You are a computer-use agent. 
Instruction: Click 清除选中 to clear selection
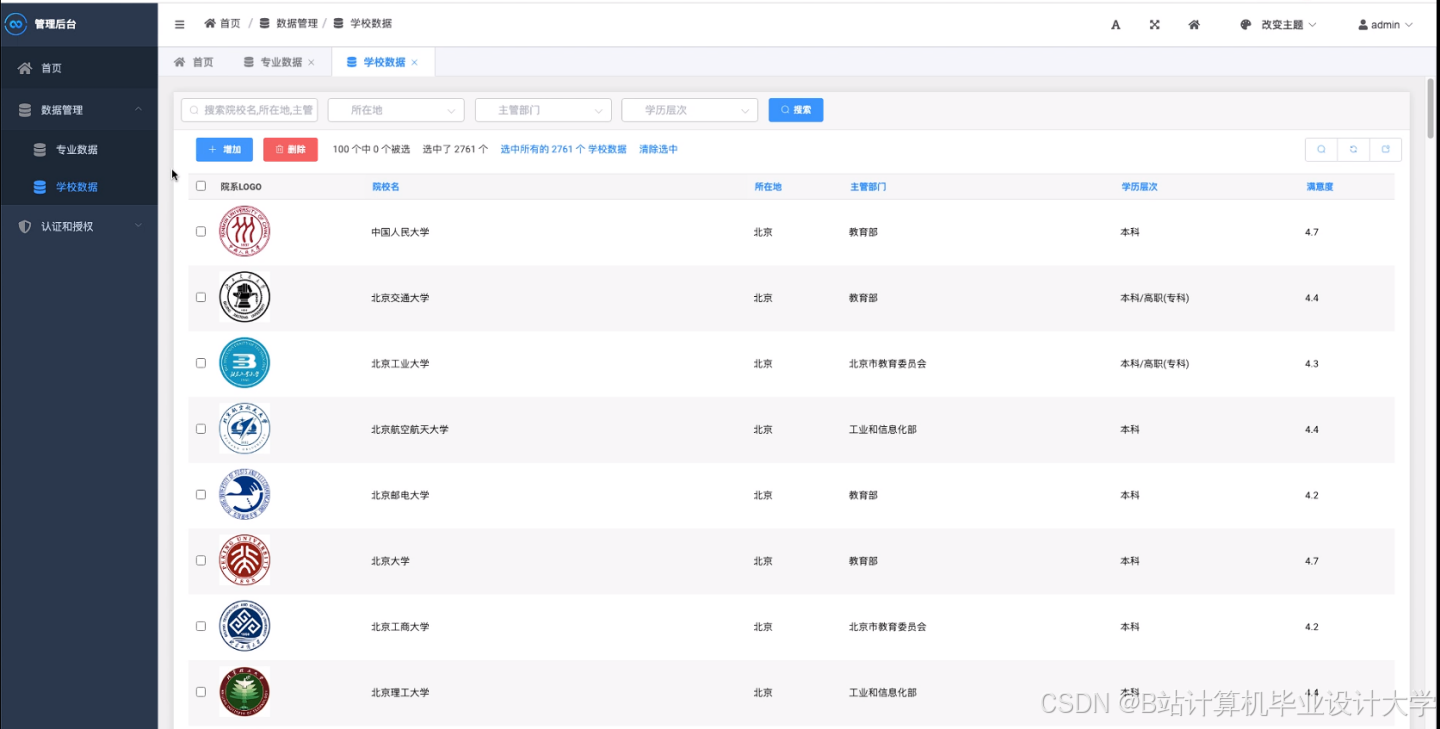pos(658,148)
